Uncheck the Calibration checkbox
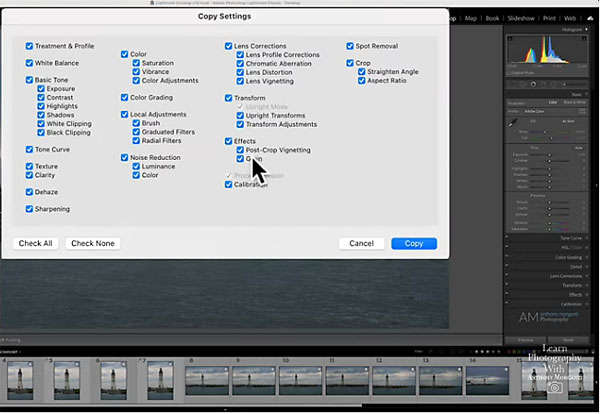 228,184
